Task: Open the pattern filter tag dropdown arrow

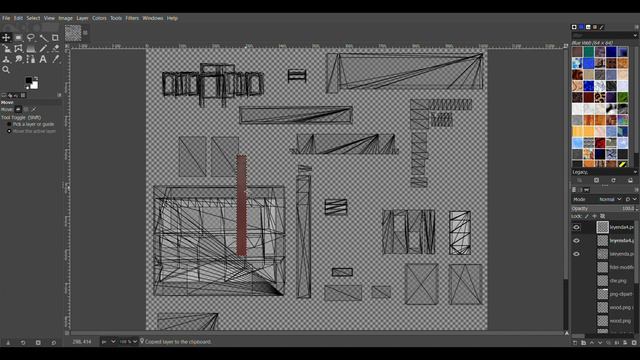Action: click(x=635, y=36)
